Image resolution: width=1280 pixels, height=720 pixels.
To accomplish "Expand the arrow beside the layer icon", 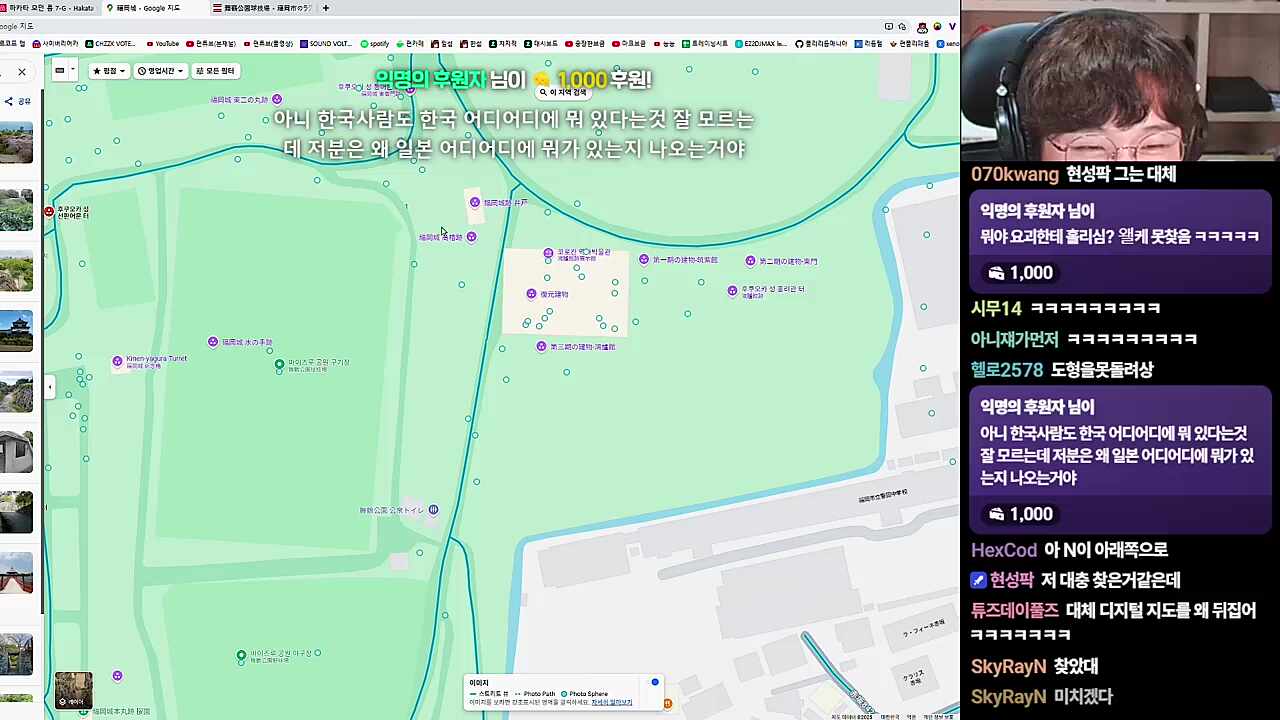I will click(x=72, y=71).
